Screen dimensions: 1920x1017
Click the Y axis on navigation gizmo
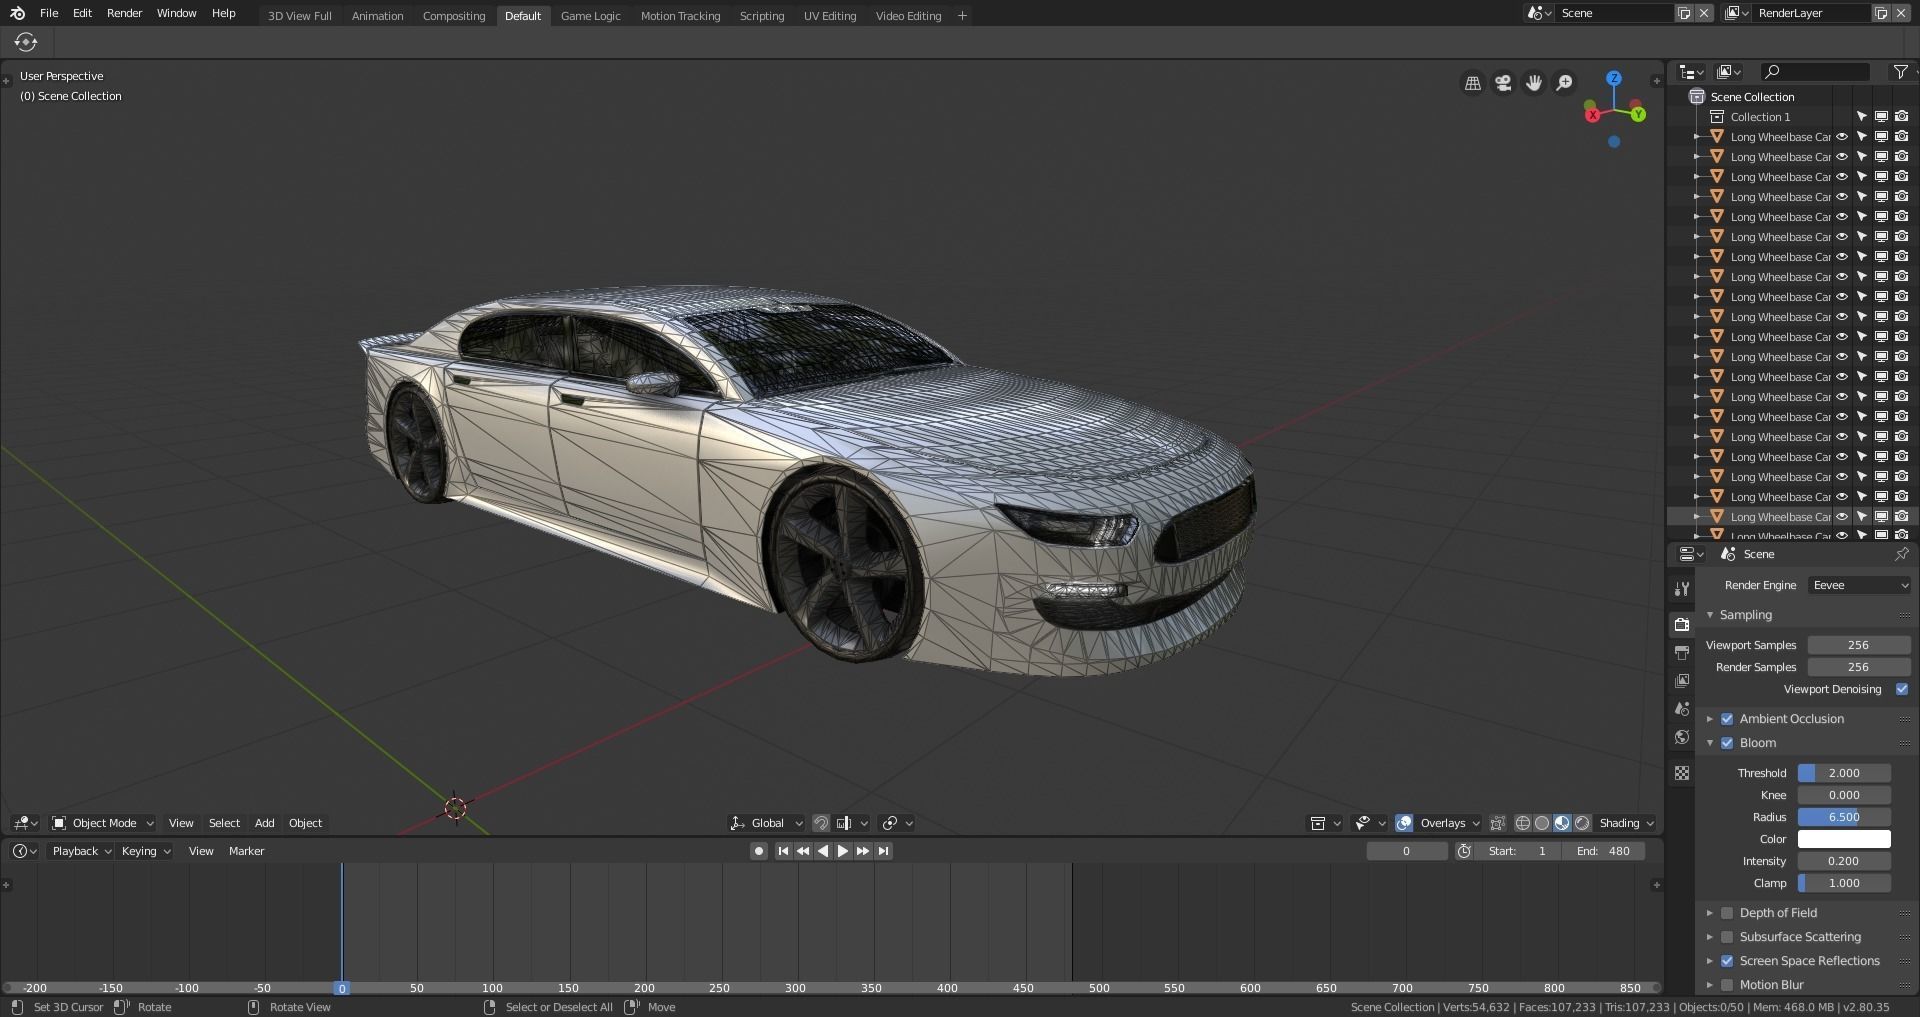point(1638,114)
